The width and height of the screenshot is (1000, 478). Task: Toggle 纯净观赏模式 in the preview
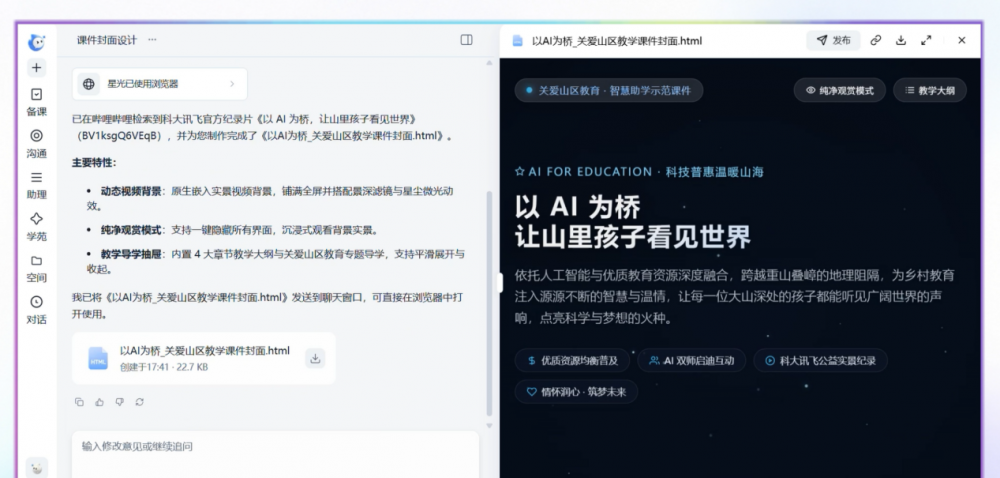coord(839,91)
